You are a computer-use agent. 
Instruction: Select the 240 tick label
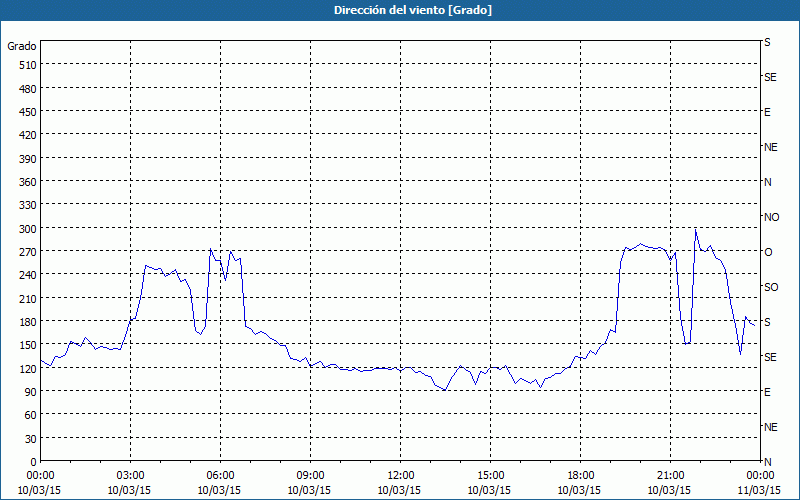pos(29,276)
